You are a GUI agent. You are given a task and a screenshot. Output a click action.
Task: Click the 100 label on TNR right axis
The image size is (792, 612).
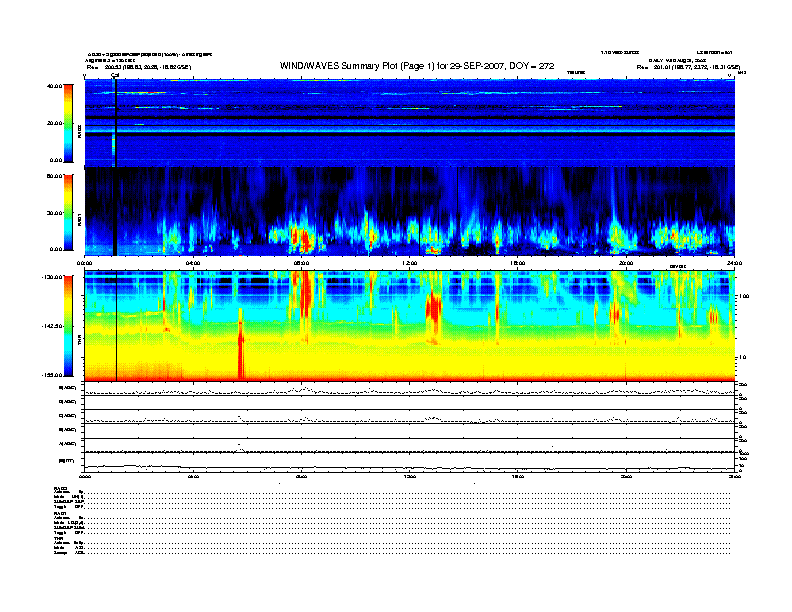[x=743, y=296]
